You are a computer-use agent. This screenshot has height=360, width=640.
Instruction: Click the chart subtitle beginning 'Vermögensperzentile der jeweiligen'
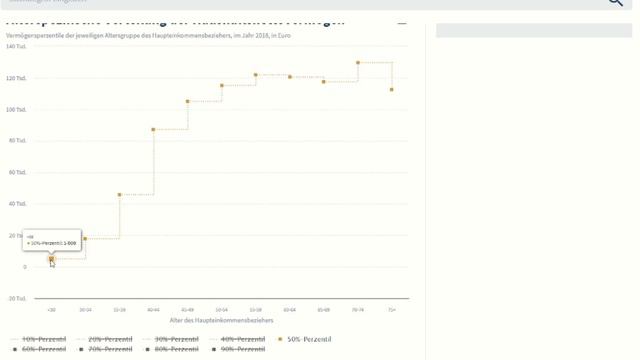click(148, 36)
